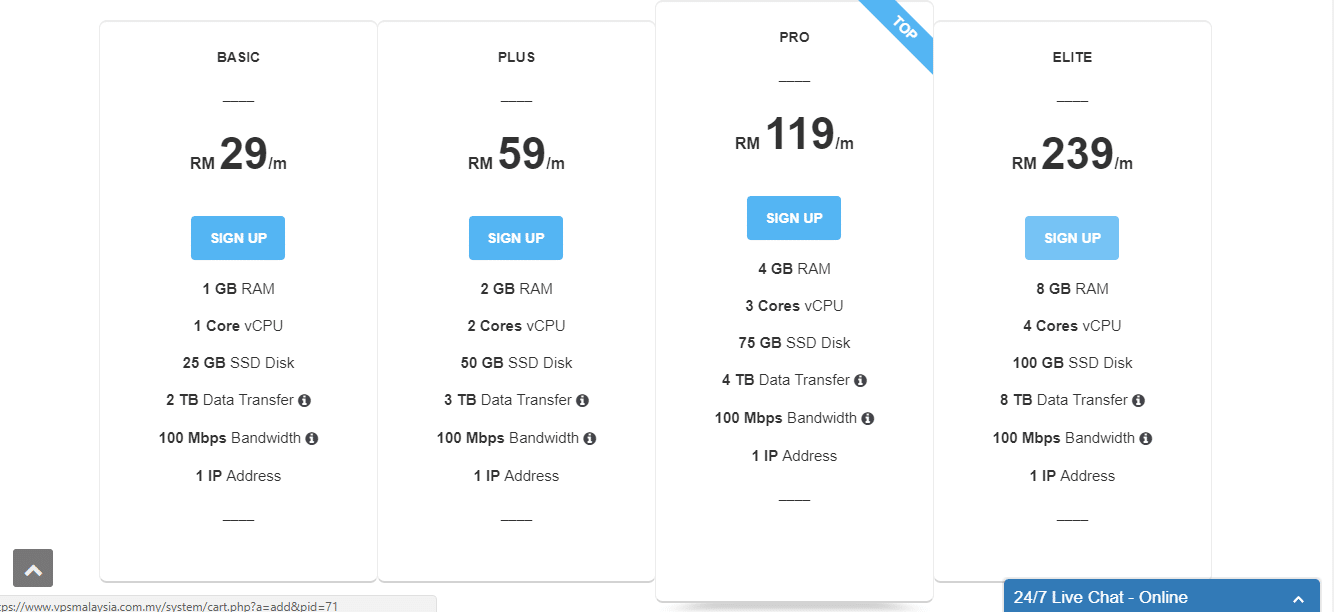Click the info icon beside Basic plan Bandwidth
The width and height of the screenshot is (1334, 612).
click(311, 438)
